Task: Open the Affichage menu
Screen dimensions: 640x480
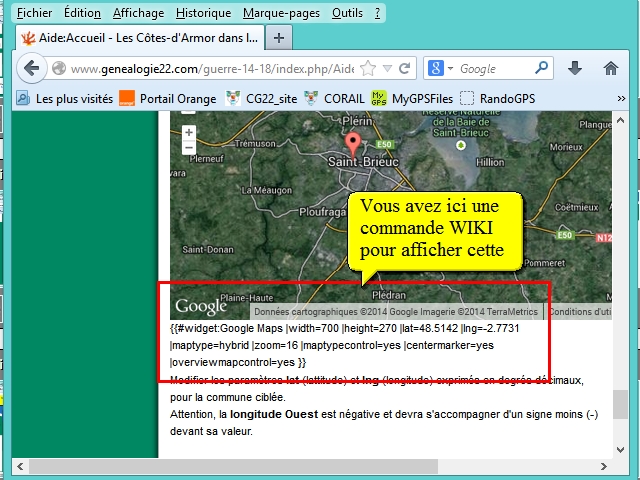Action: click(138, 13)
